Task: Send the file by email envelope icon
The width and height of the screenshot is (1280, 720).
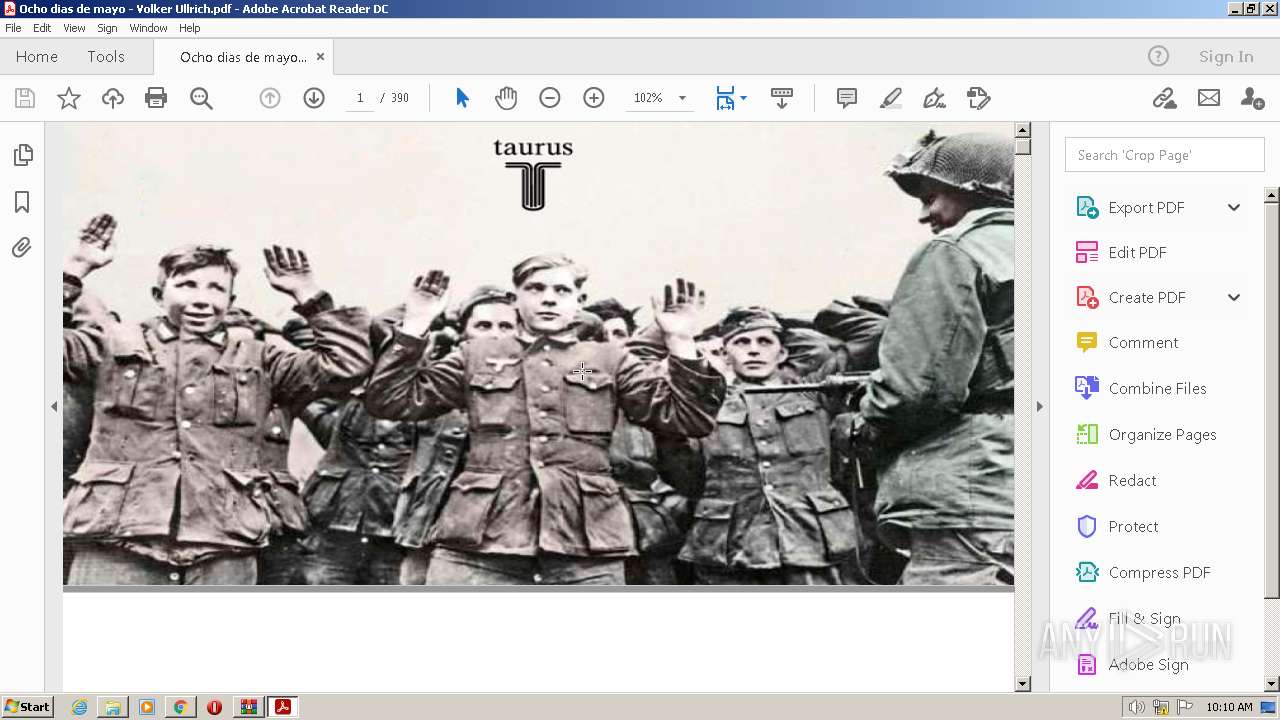Action: 1209,98
